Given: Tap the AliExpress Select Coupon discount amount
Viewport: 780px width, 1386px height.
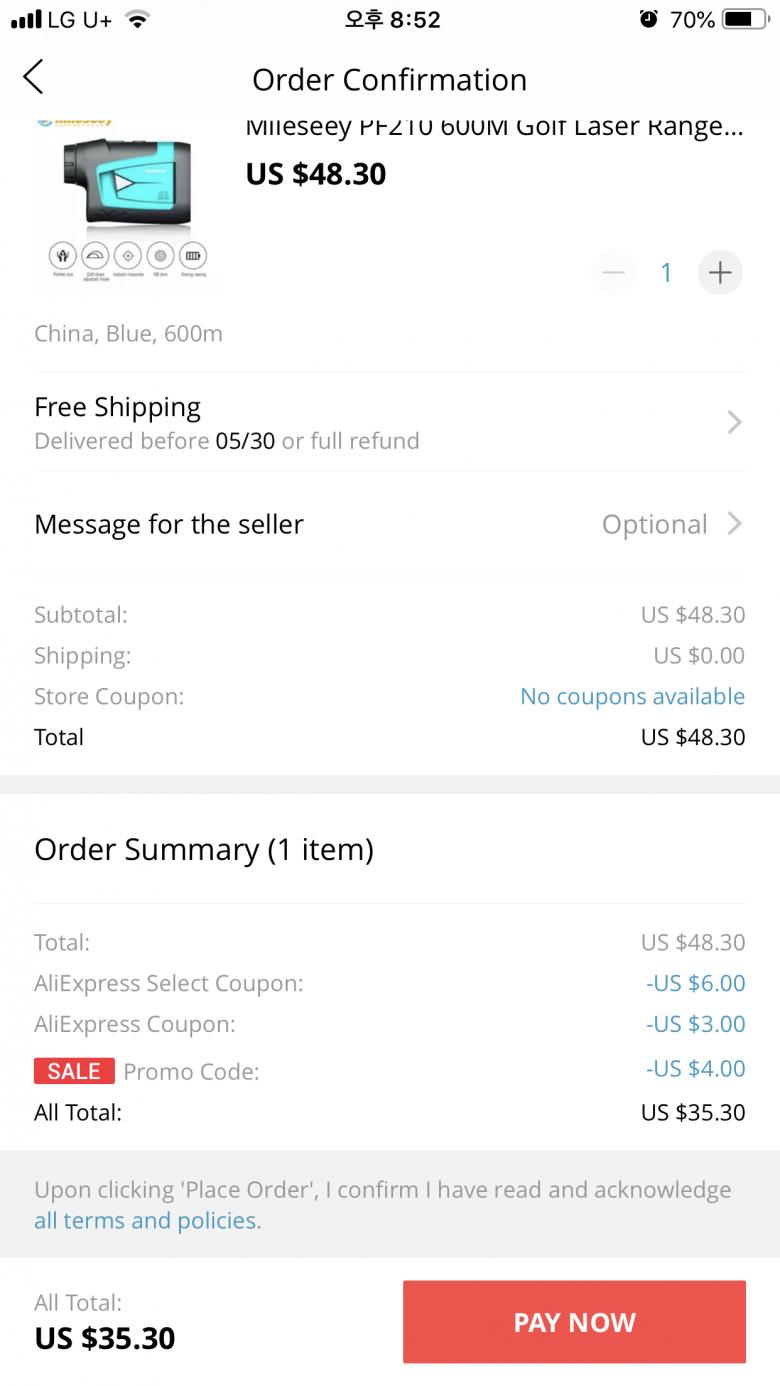Looking at the screenshot, I should point(695,983).
